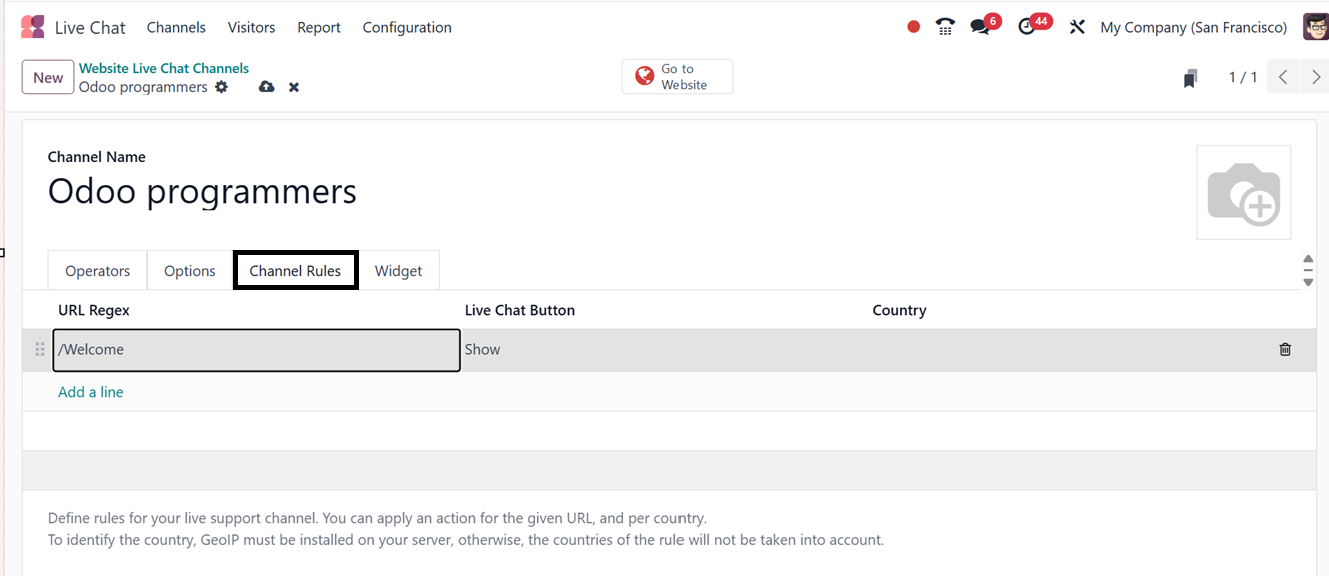Click the Live Chat app logo icon
1329x576 pixels.
click(33, 27)
